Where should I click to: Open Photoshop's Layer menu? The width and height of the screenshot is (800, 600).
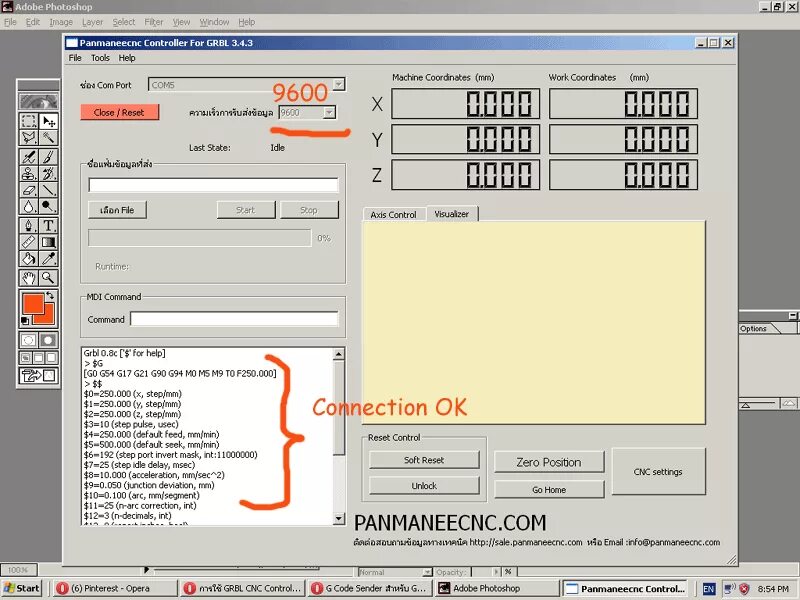point(92,22)
